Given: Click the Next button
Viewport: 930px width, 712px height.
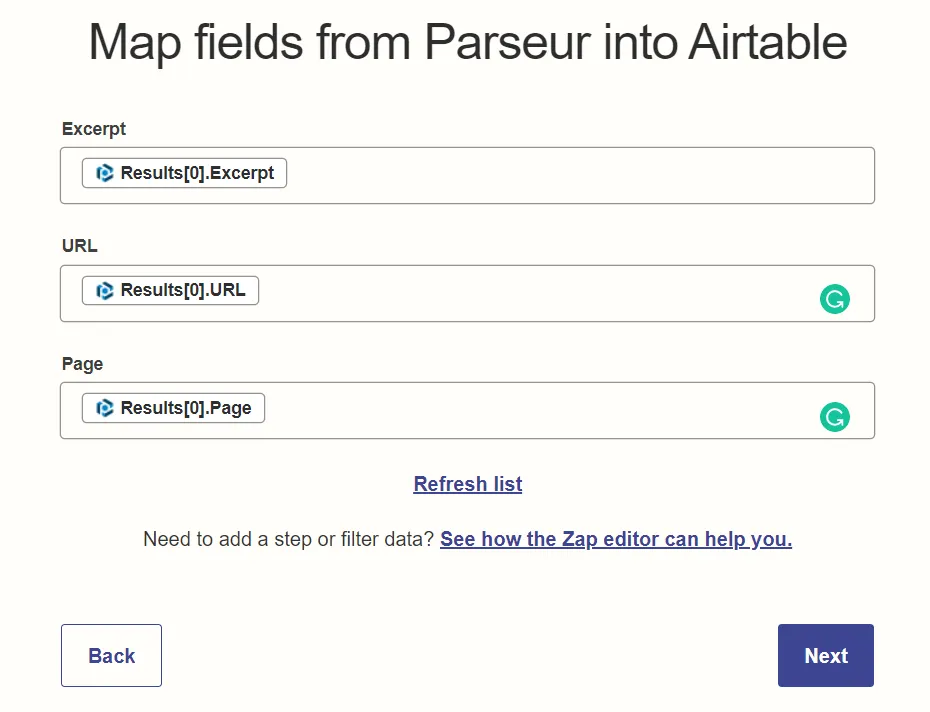Looking at the screenshot, I should click(x=825, y=655).
